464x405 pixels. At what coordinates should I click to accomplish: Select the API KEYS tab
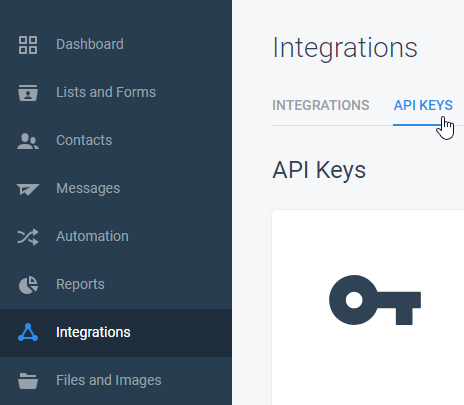click(x=423, y=105)
